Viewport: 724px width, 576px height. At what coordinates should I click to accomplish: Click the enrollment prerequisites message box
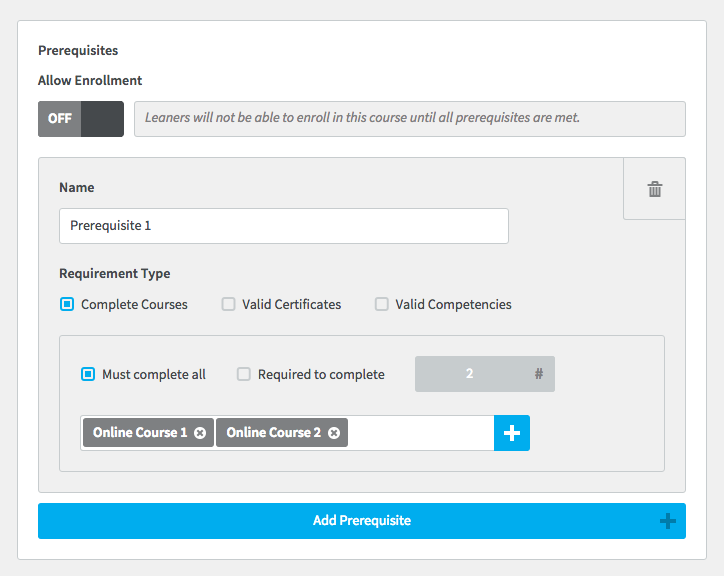tap(410, 119)
